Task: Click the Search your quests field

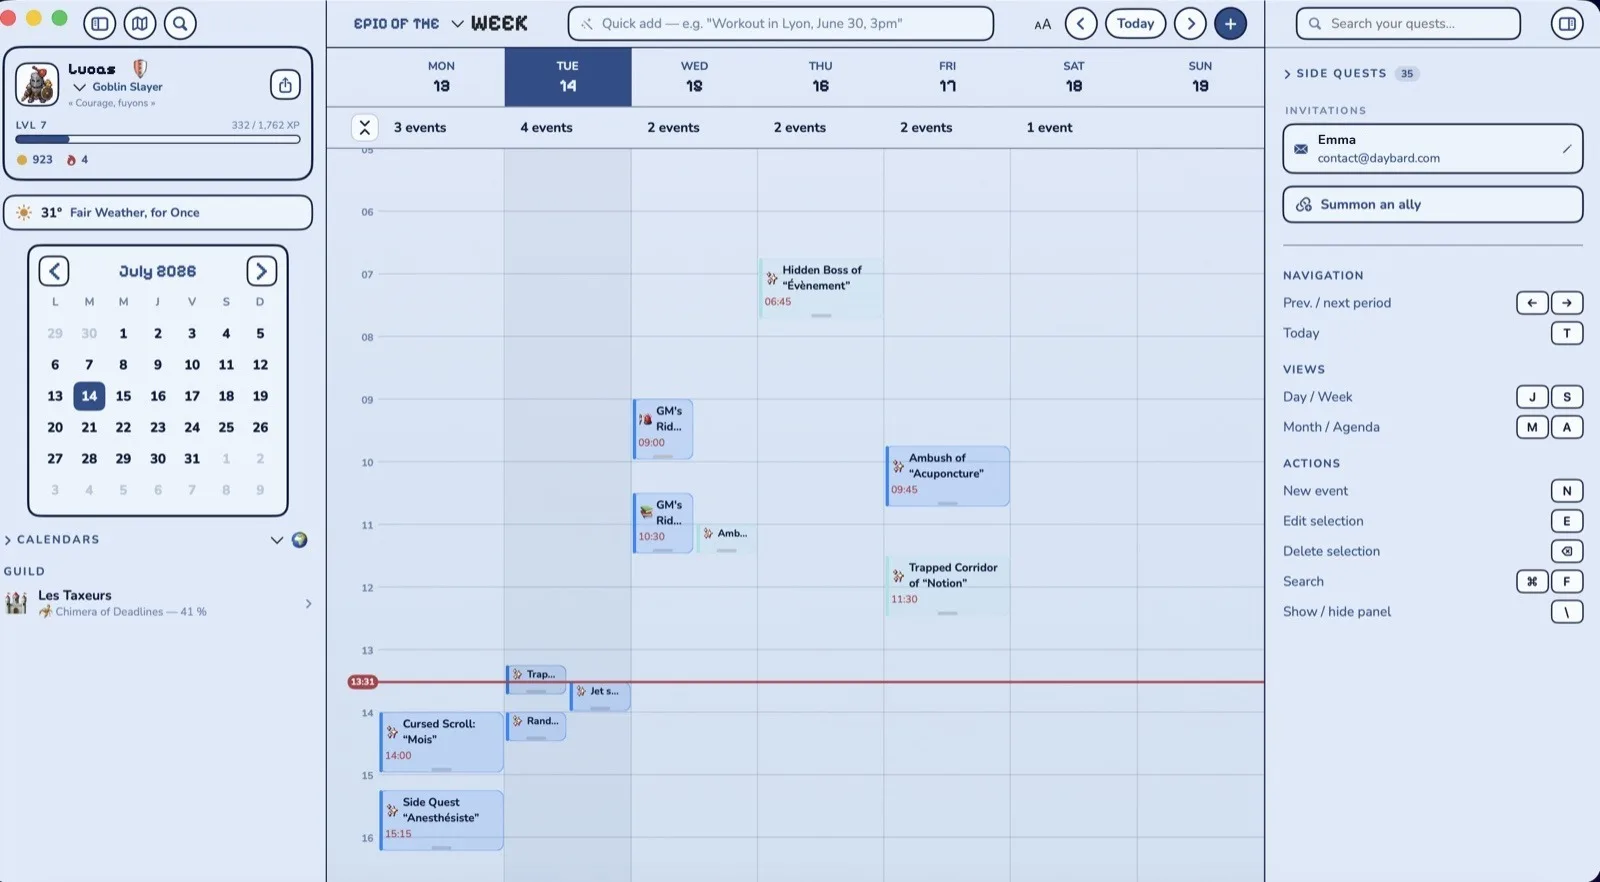Action: (1408, 23)
